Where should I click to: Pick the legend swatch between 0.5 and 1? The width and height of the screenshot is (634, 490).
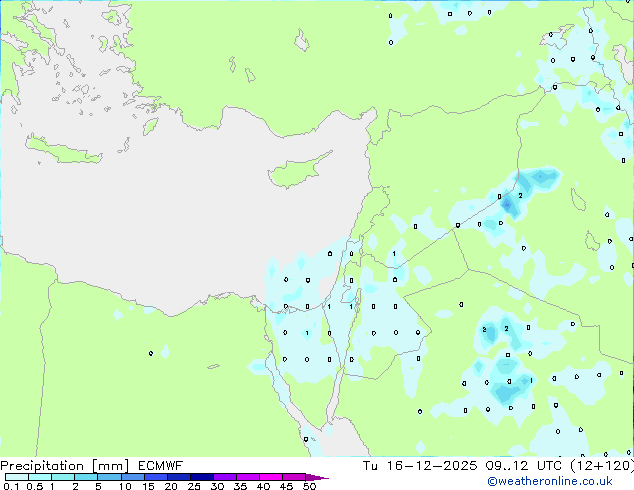tap(40, 477)
